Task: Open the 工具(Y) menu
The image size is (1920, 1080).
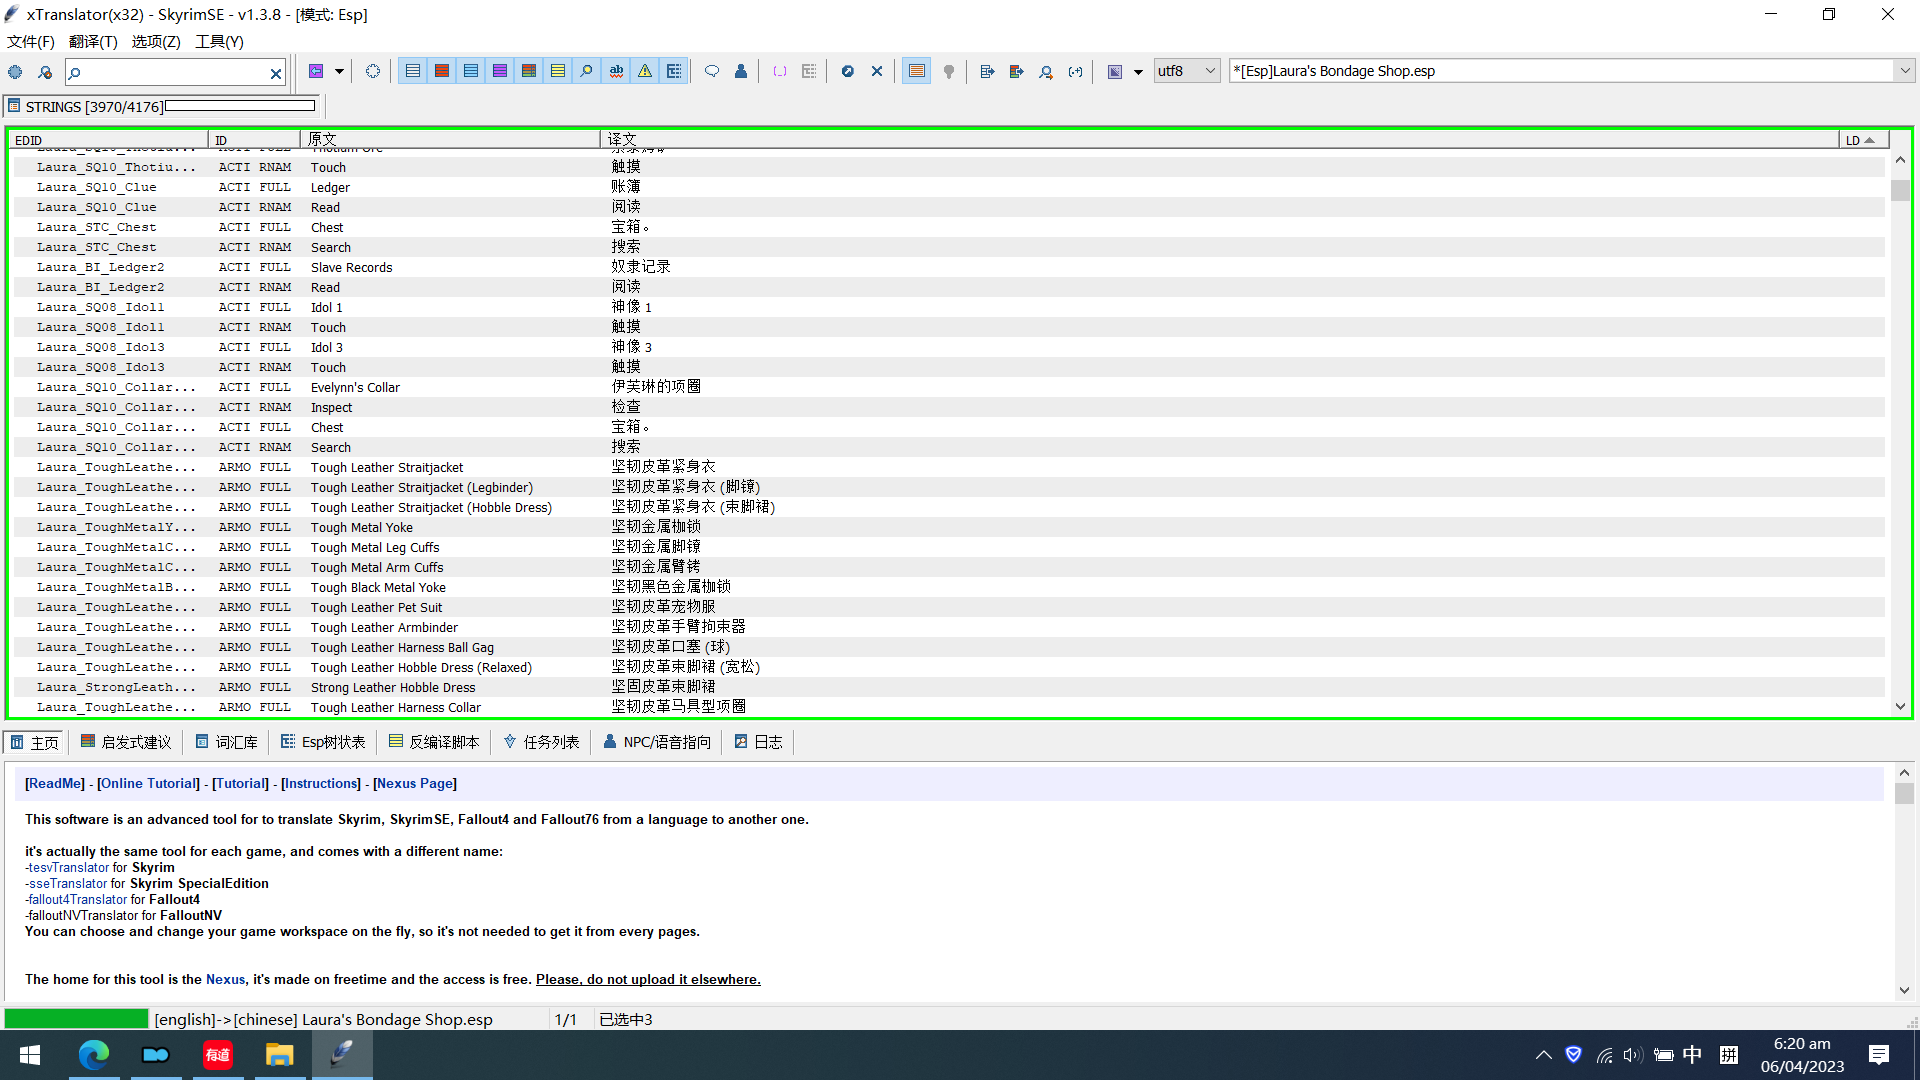Action: [x=219, y=41]
